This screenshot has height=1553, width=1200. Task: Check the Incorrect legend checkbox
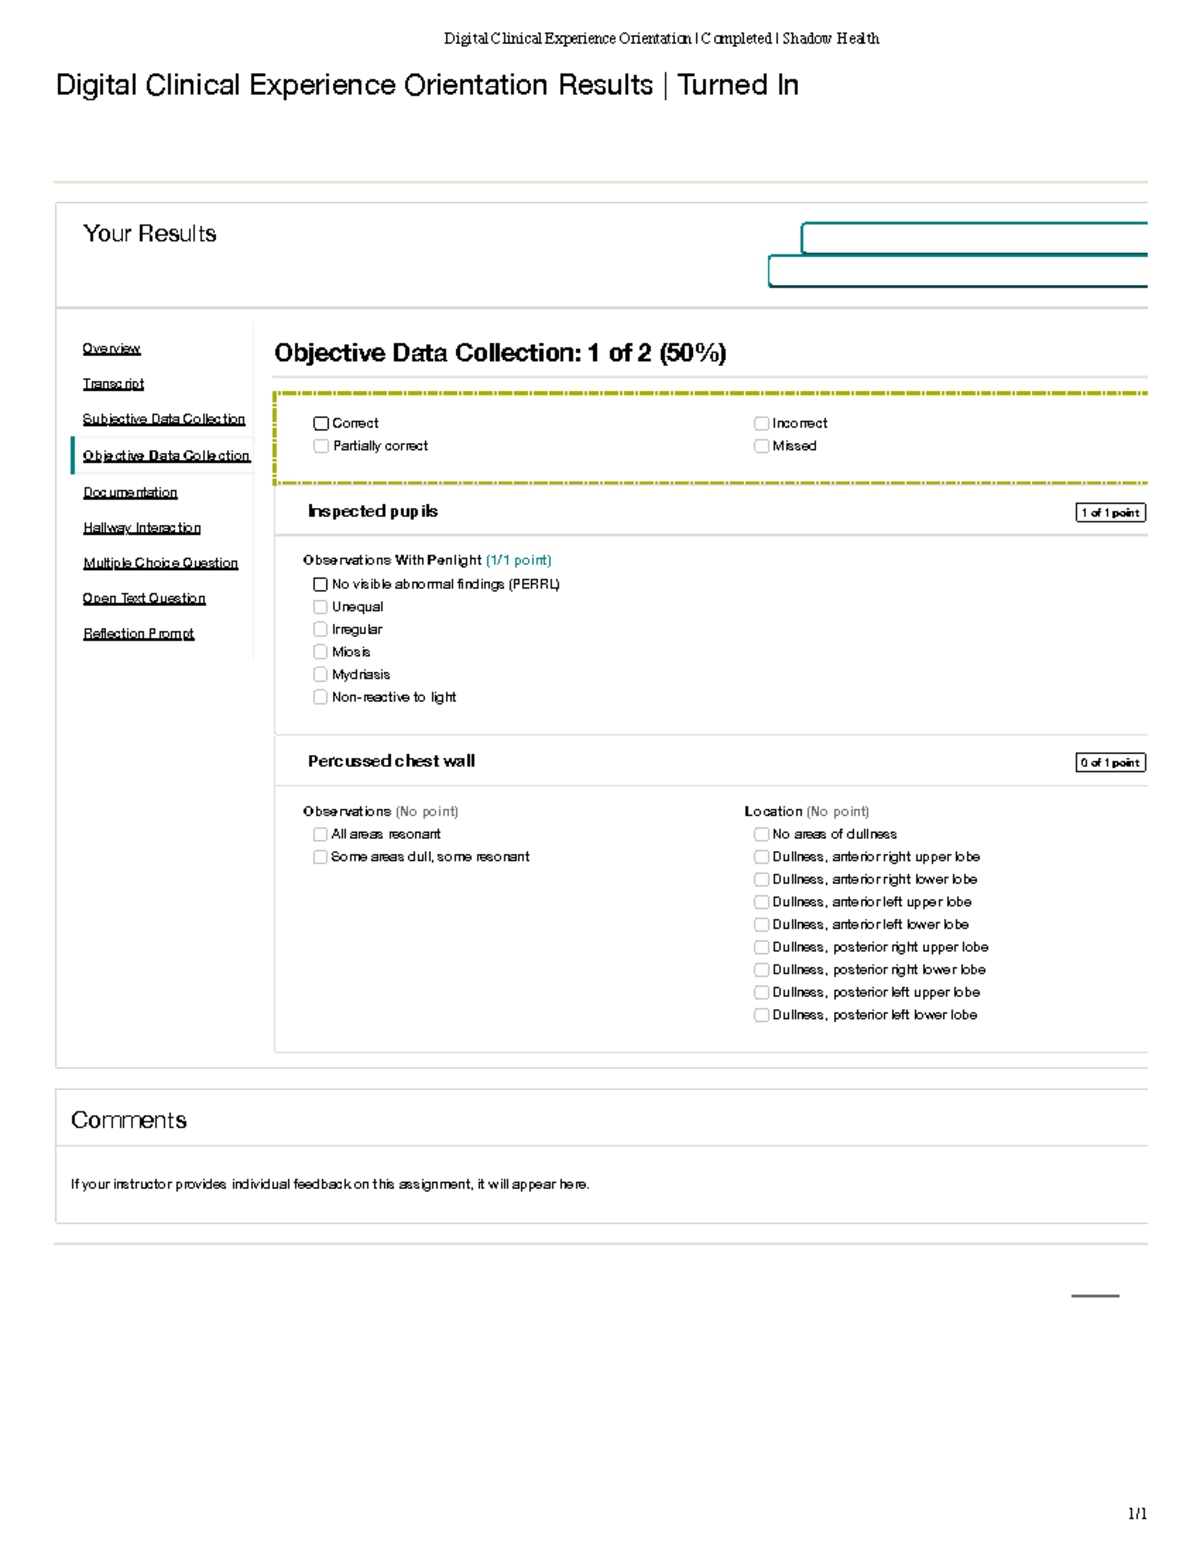(761, 424)
